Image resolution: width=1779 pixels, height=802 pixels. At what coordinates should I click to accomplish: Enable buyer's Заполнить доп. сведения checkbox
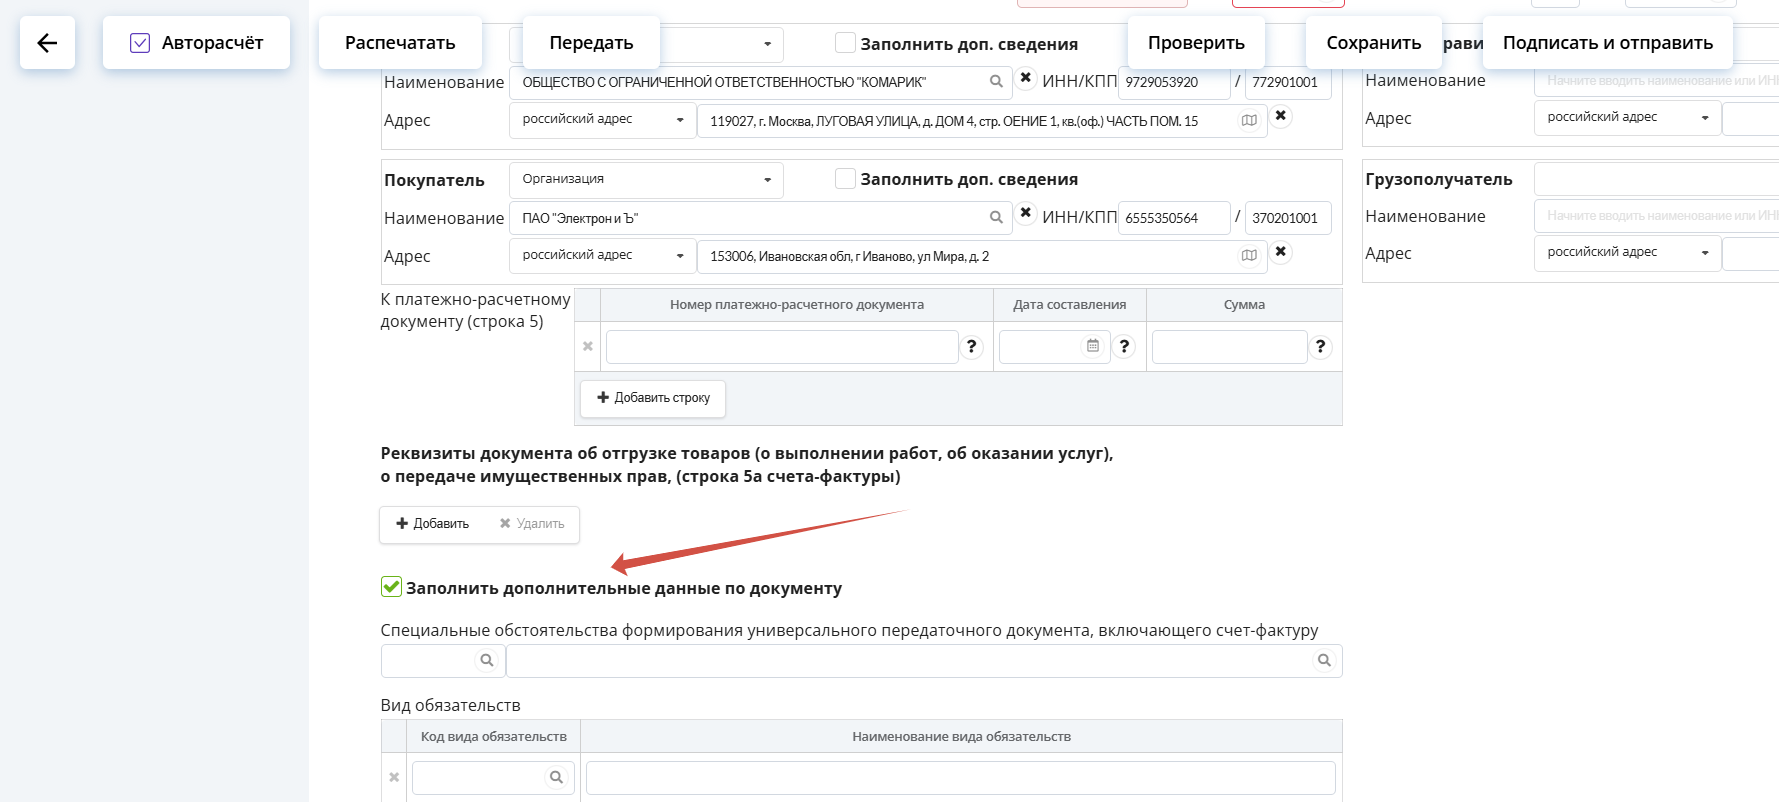click(845, 179)
